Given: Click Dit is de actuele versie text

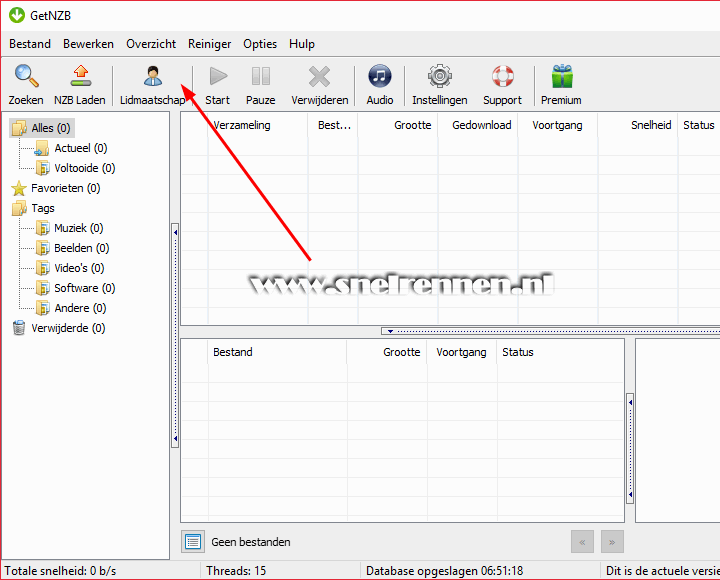Looking at the screenshot, I should [663, 571].
